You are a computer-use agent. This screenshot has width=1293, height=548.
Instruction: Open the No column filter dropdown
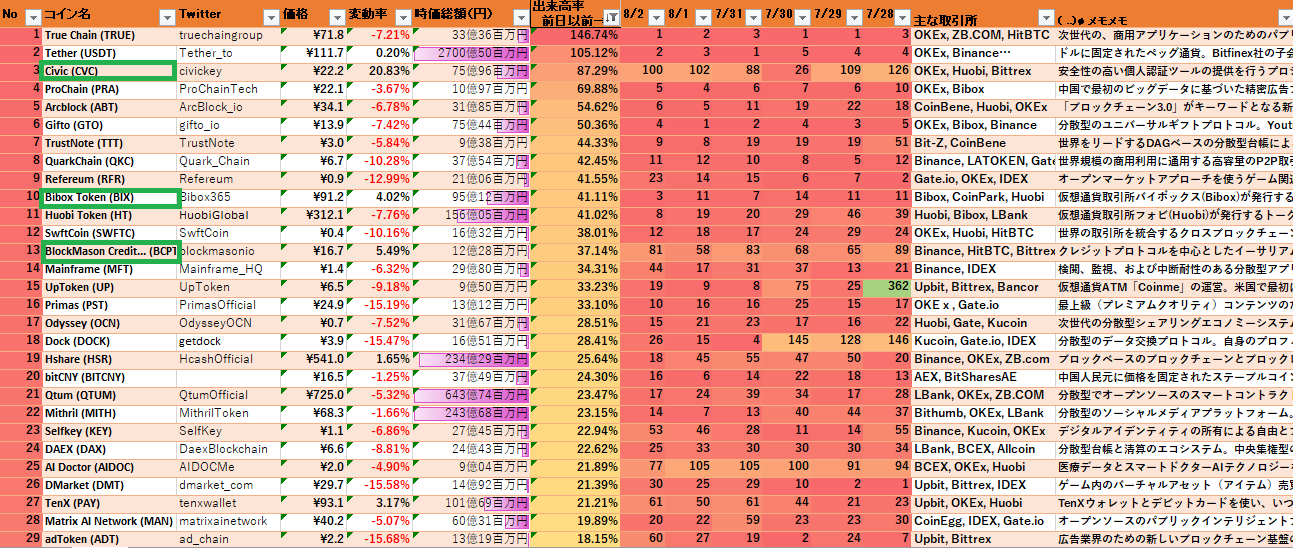coord(32,17)
